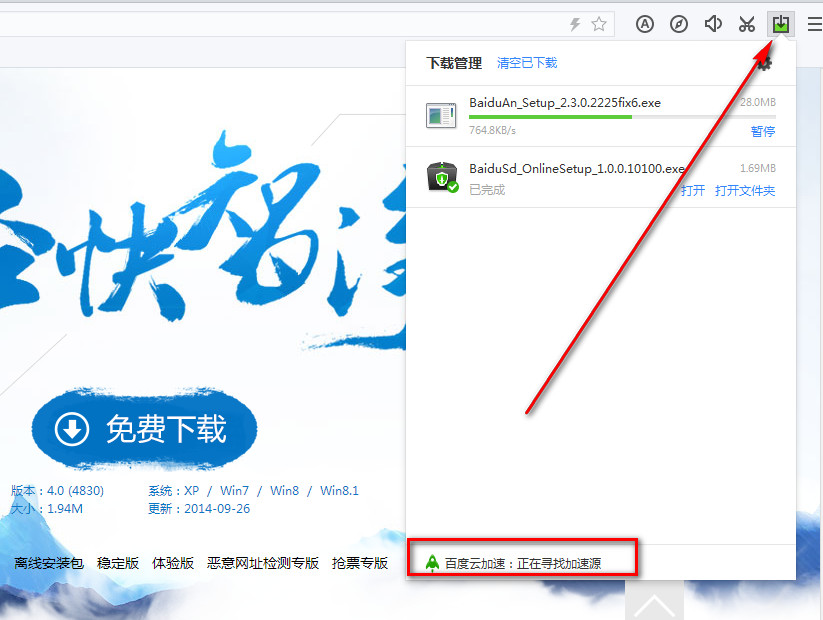This screenshot has height=620, width=823.
Task: Click the circled A toolbar icon
Action: (x=645, y=24)
